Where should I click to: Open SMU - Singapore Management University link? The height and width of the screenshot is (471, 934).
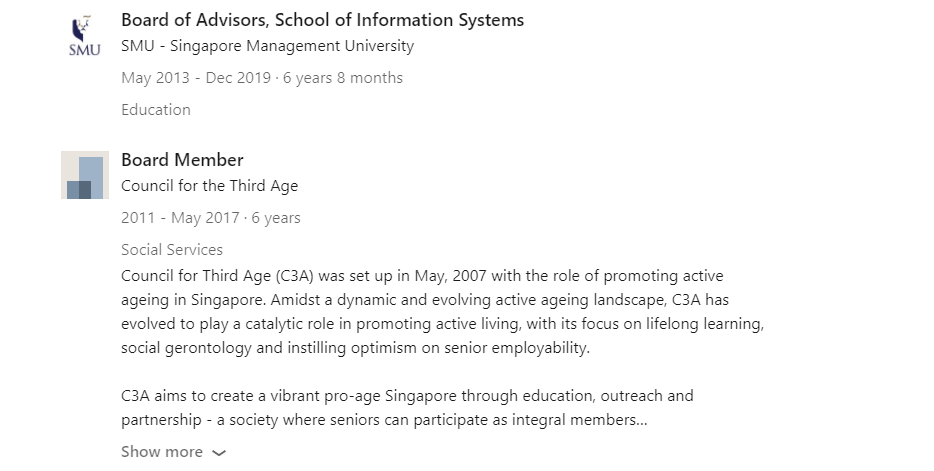point(267,46)
